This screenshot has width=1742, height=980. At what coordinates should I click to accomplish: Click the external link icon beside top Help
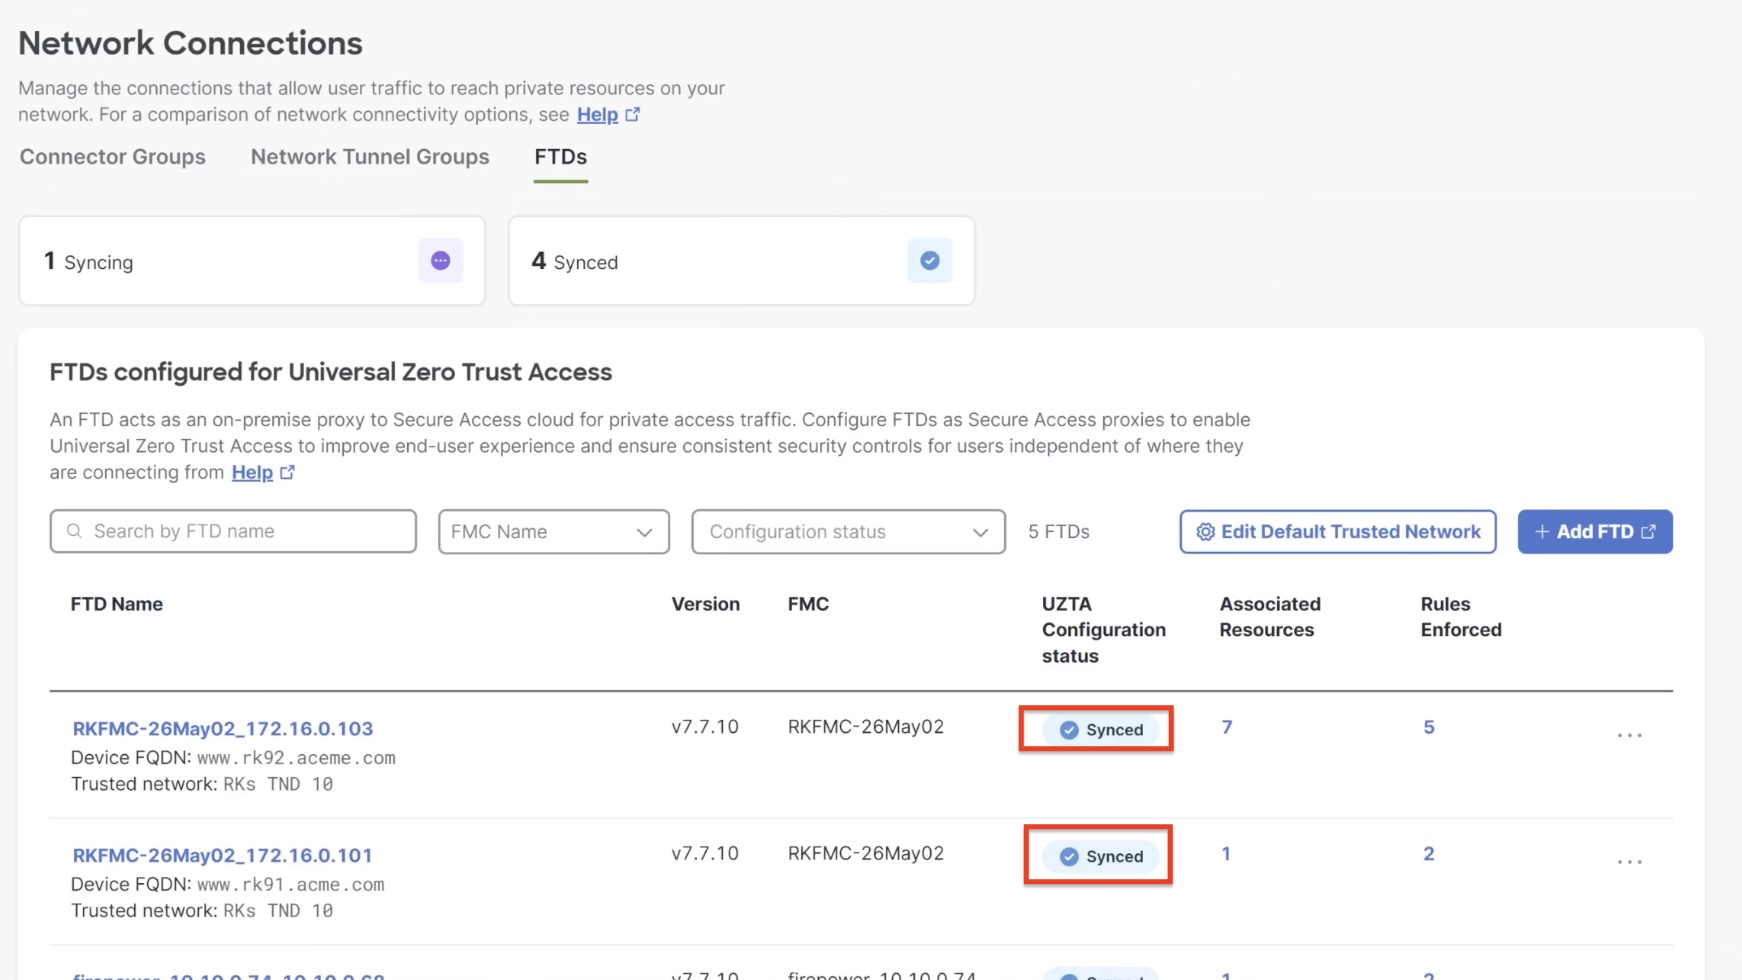point(633,115)
